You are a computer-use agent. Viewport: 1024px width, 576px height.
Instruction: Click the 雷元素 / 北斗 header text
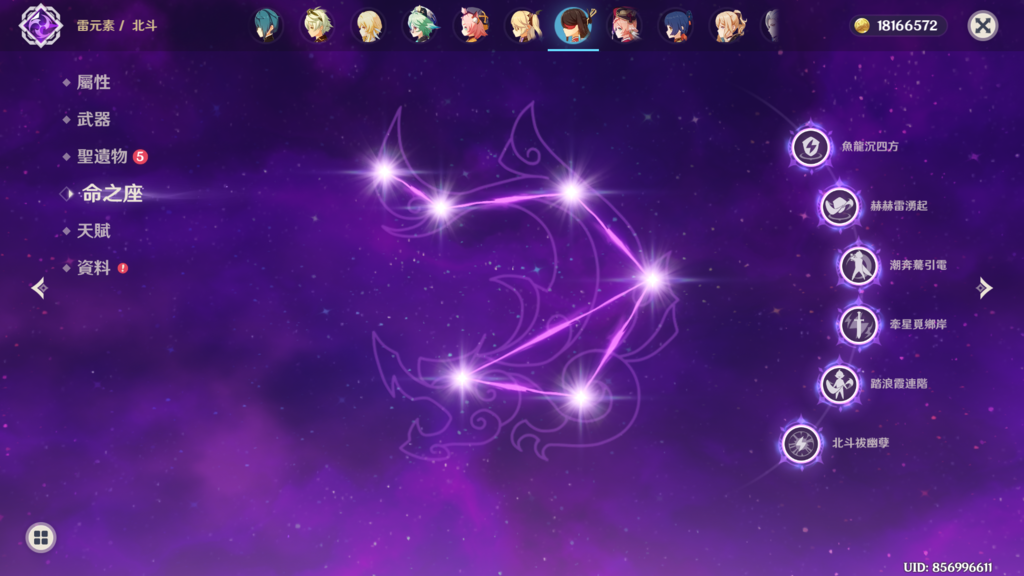click(x=117, y=25)
